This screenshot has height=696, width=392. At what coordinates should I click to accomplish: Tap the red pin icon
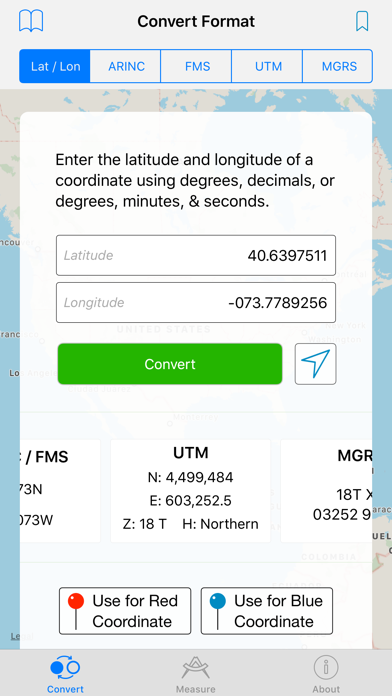(x=76, y=611)
